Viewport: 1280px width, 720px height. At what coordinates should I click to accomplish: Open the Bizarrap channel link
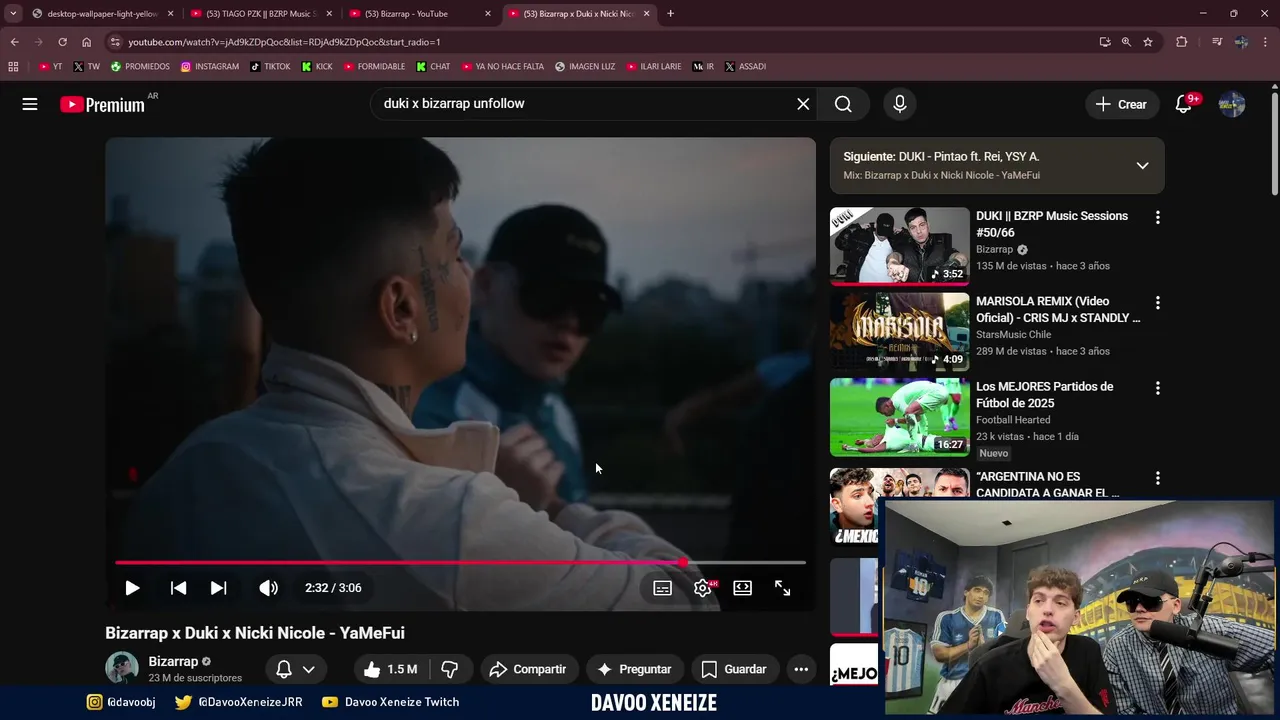[173, 661]
